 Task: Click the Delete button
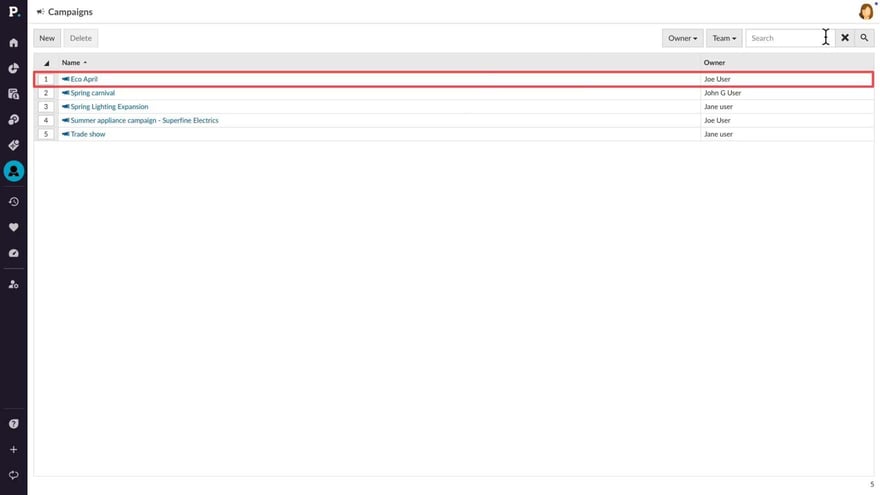[81, 38]
